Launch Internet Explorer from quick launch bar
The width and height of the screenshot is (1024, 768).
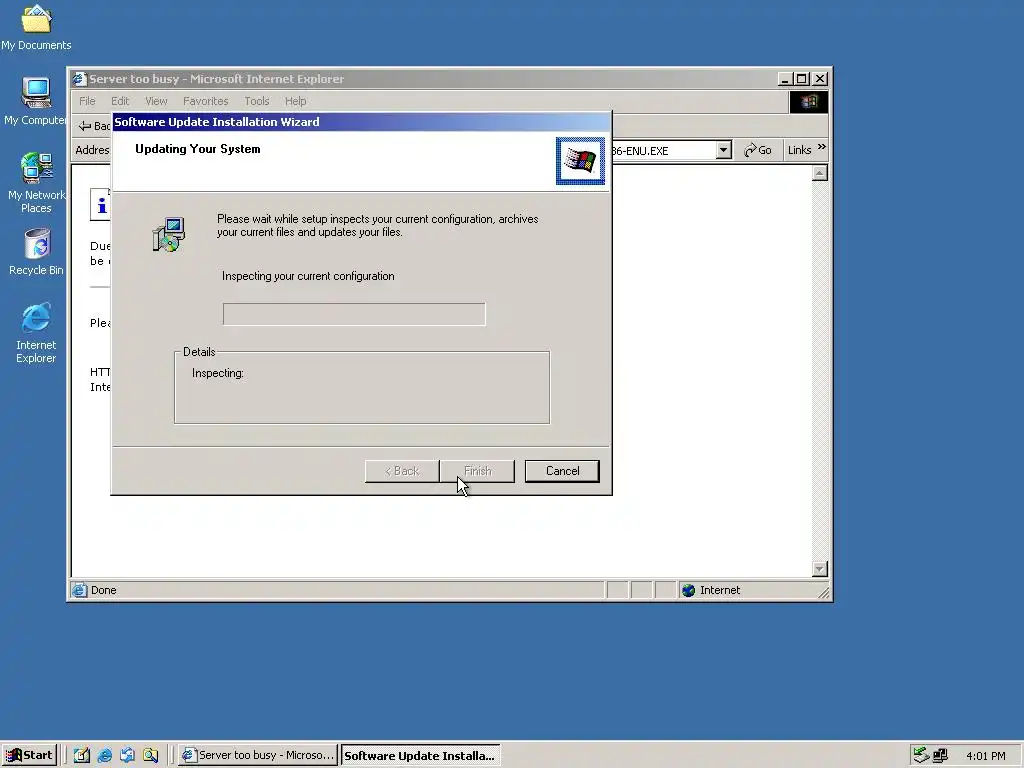coord(104,755)
